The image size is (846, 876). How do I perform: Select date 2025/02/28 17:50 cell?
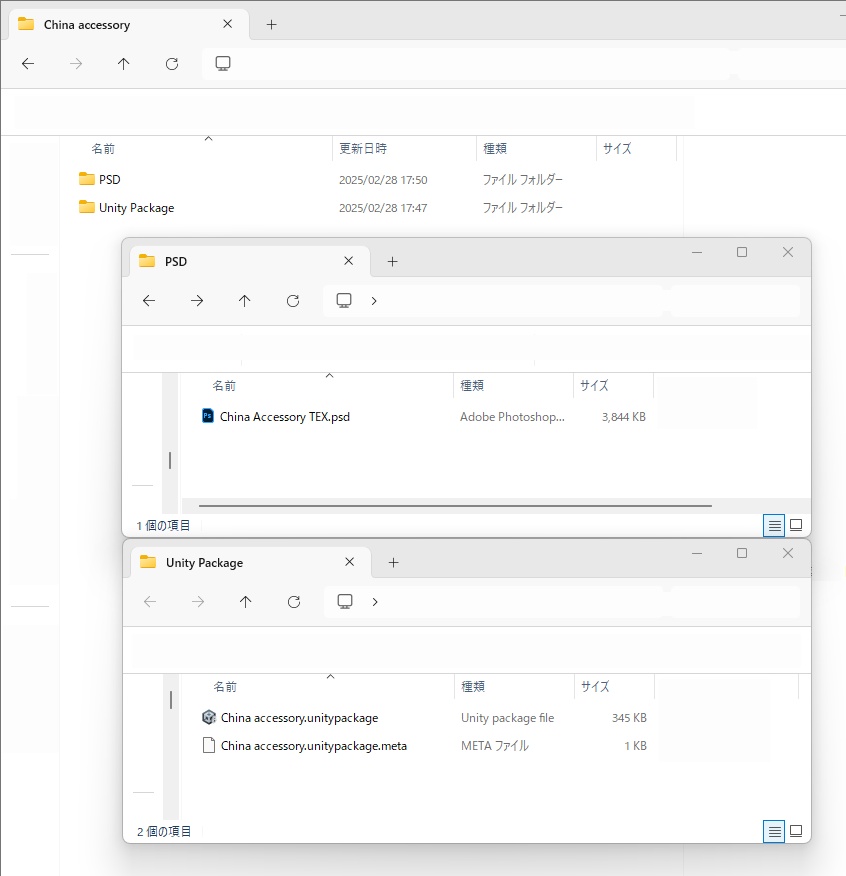[383, 180]
